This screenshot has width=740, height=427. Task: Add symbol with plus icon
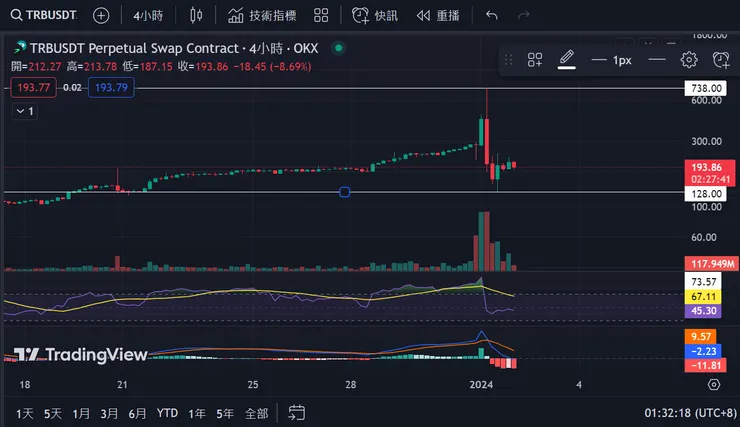pyautogui.click(x=101, y=16)
